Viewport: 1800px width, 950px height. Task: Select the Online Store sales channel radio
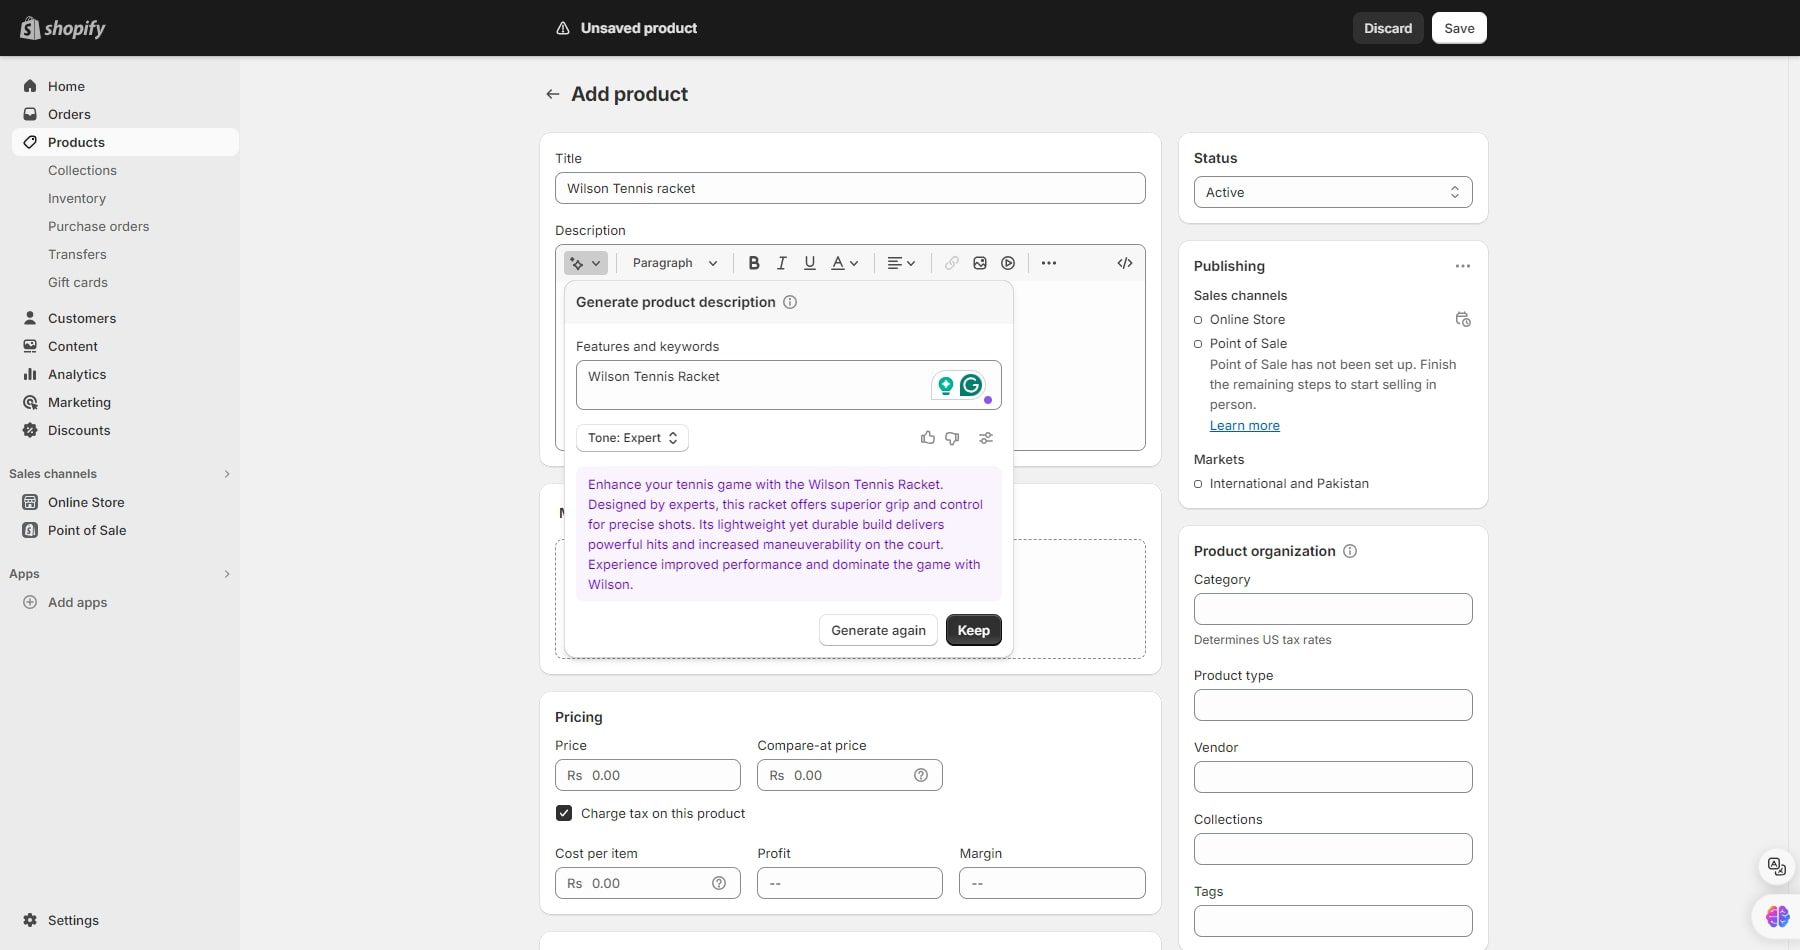[1200, 319]
